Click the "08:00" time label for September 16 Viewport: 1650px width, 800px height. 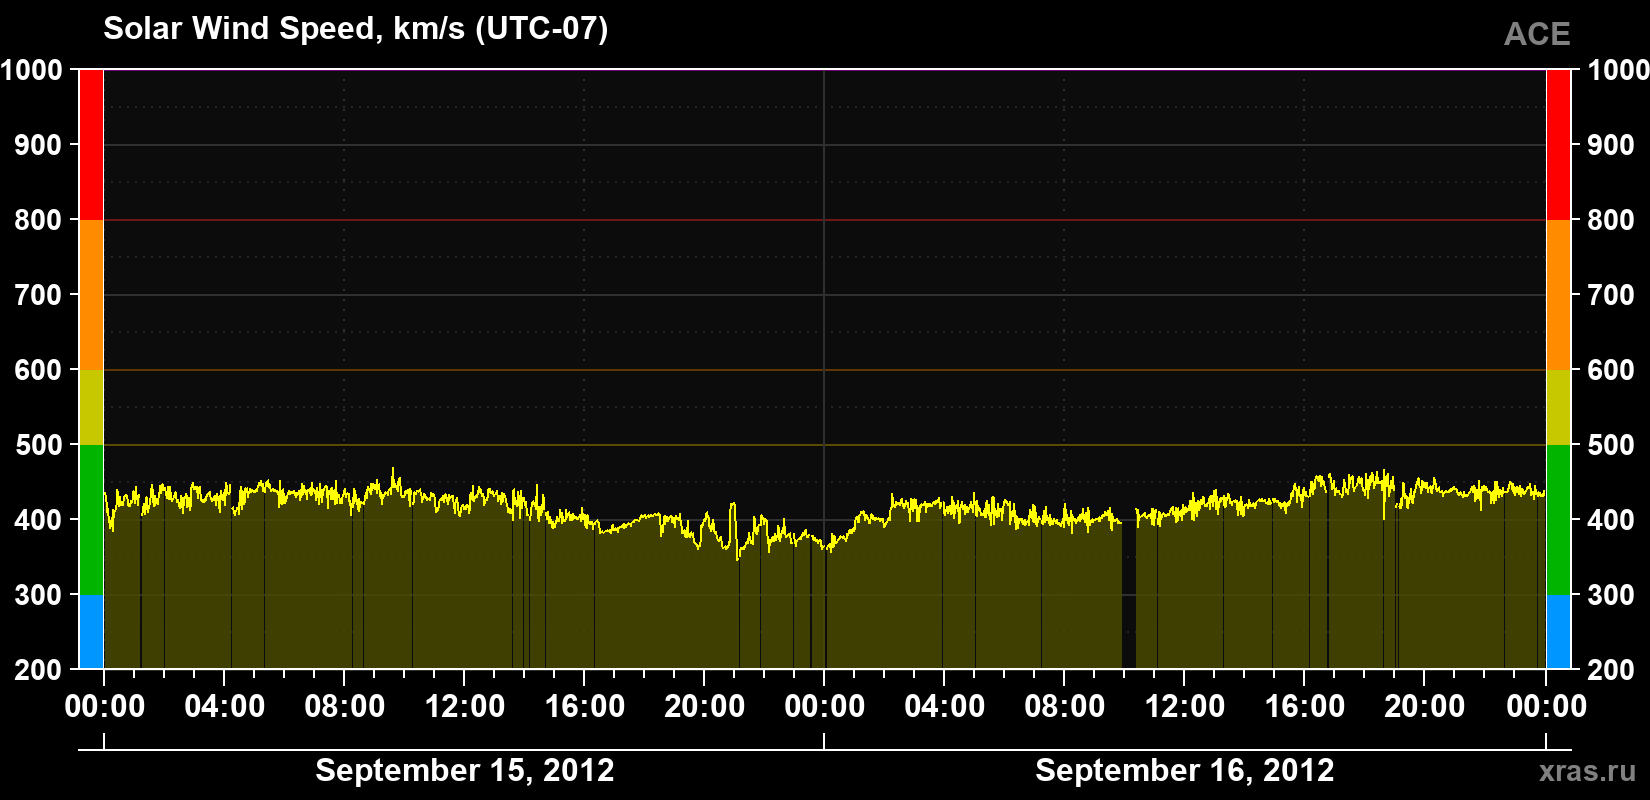[1065, 707]
